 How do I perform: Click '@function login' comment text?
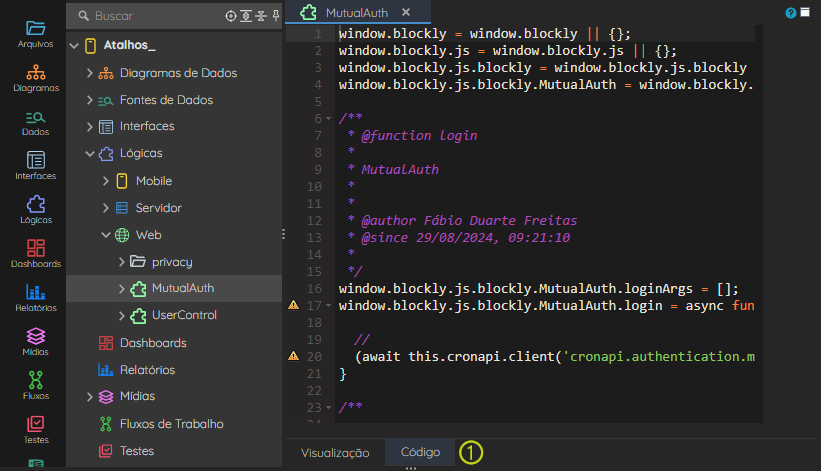pos(419,136)
